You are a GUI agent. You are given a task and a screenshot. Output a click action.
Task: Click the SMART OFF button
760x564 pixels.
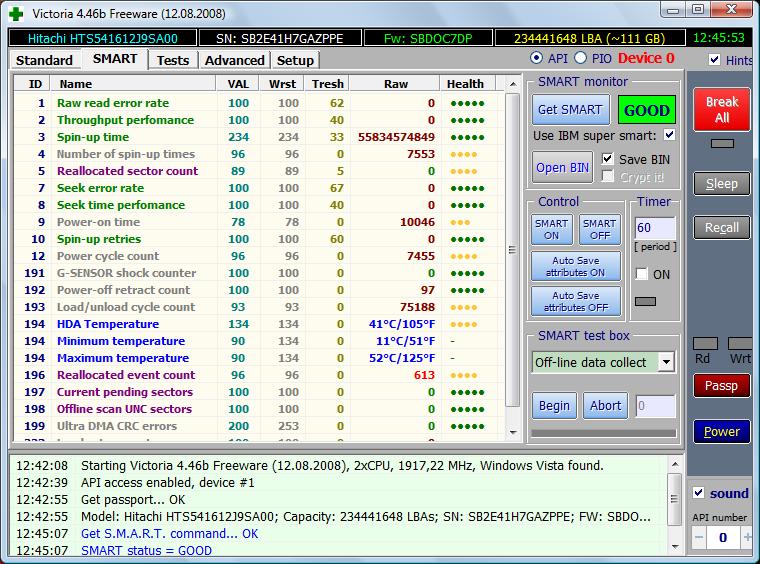pos(600,230)
